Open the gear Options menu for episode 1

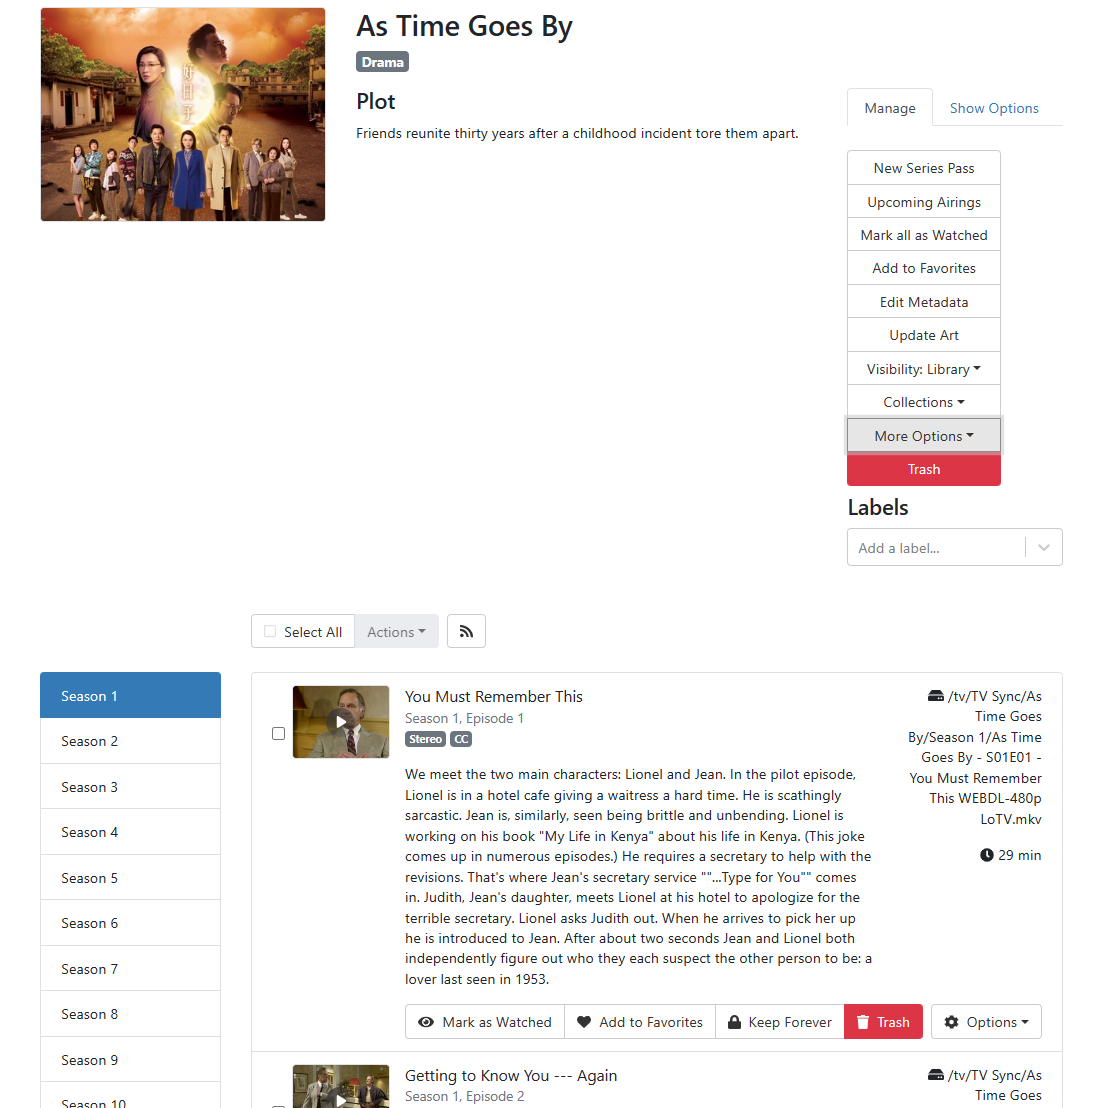coord(986,1022)
